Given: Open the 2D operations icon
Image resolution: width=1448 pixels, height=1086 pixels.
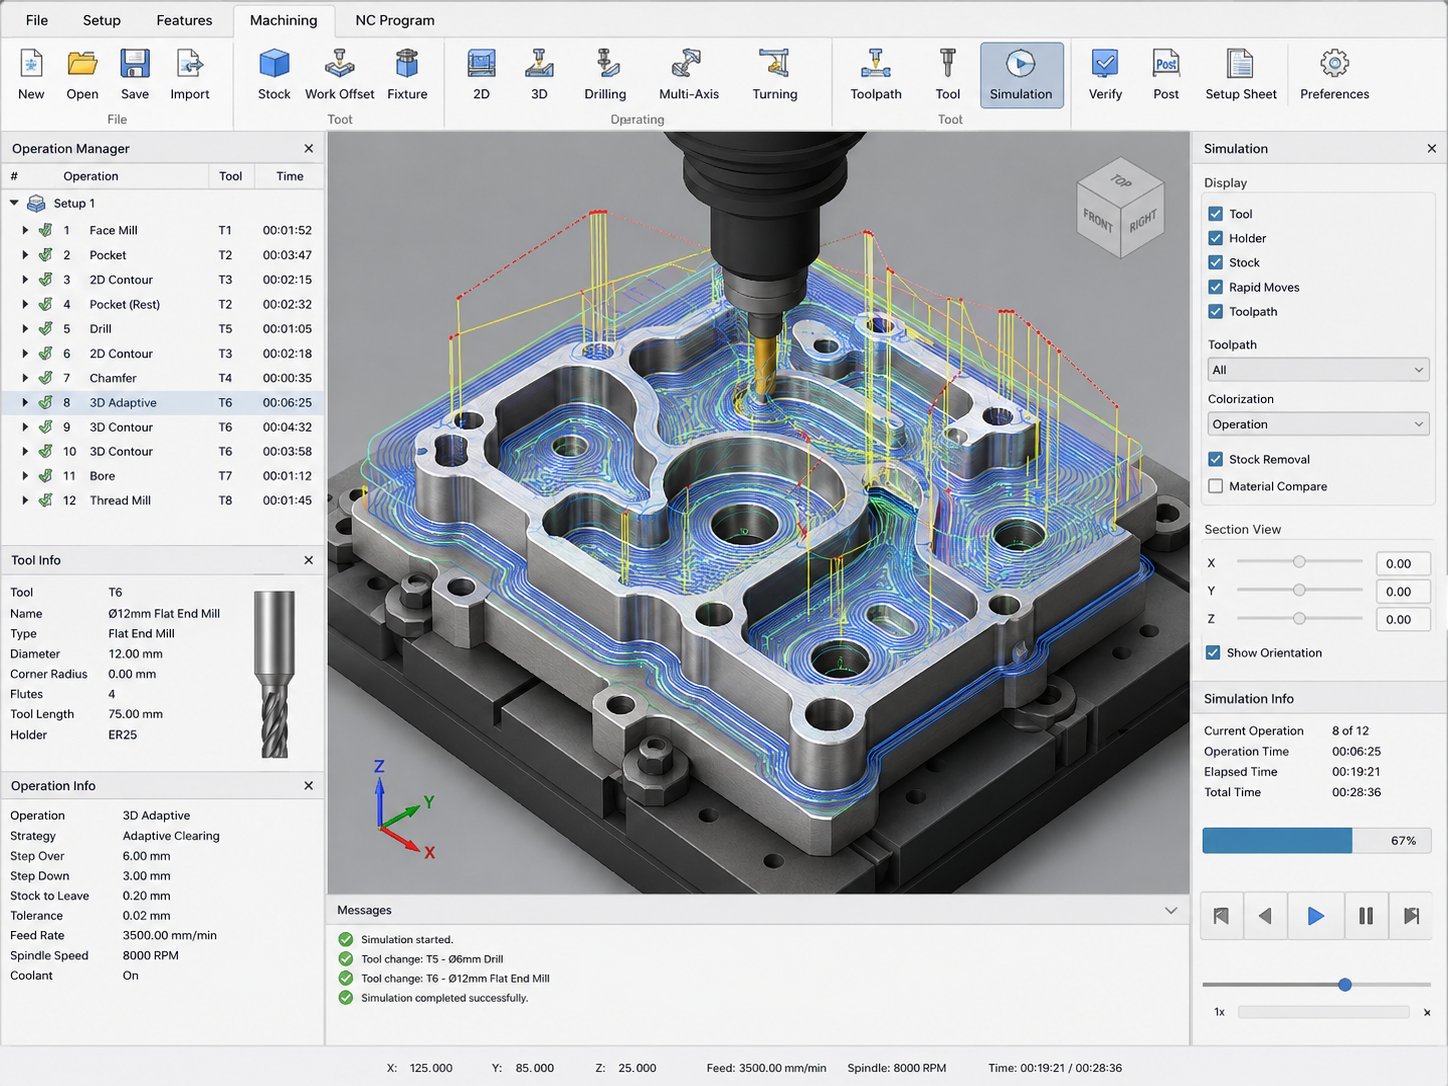Looking at the screenshot, I should pyautogui.click(x=481, y=65).
